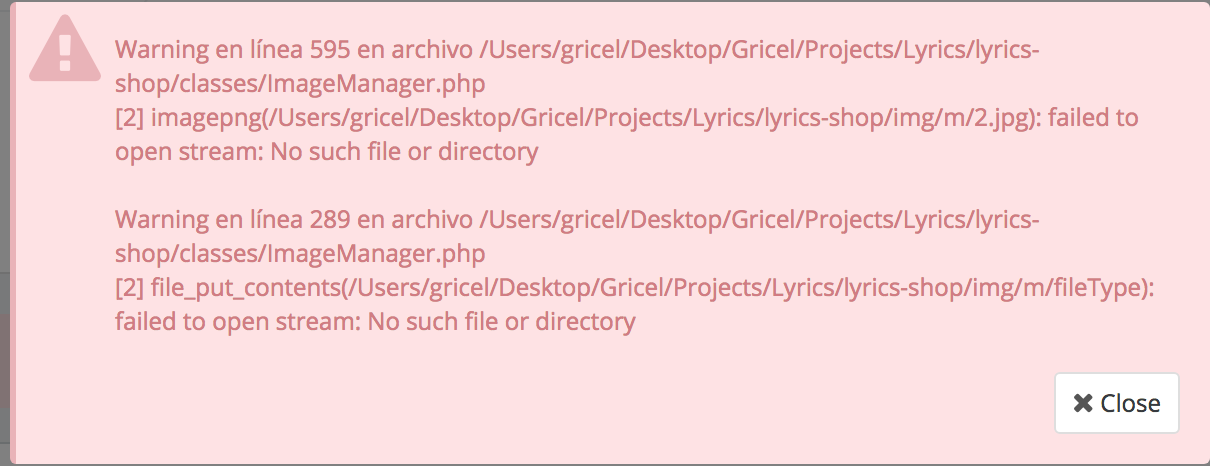The image size is (1210, 466).
Task: Click second 'shop/classes/ImageManager.php' line
Action: click(x=300, y=254)
